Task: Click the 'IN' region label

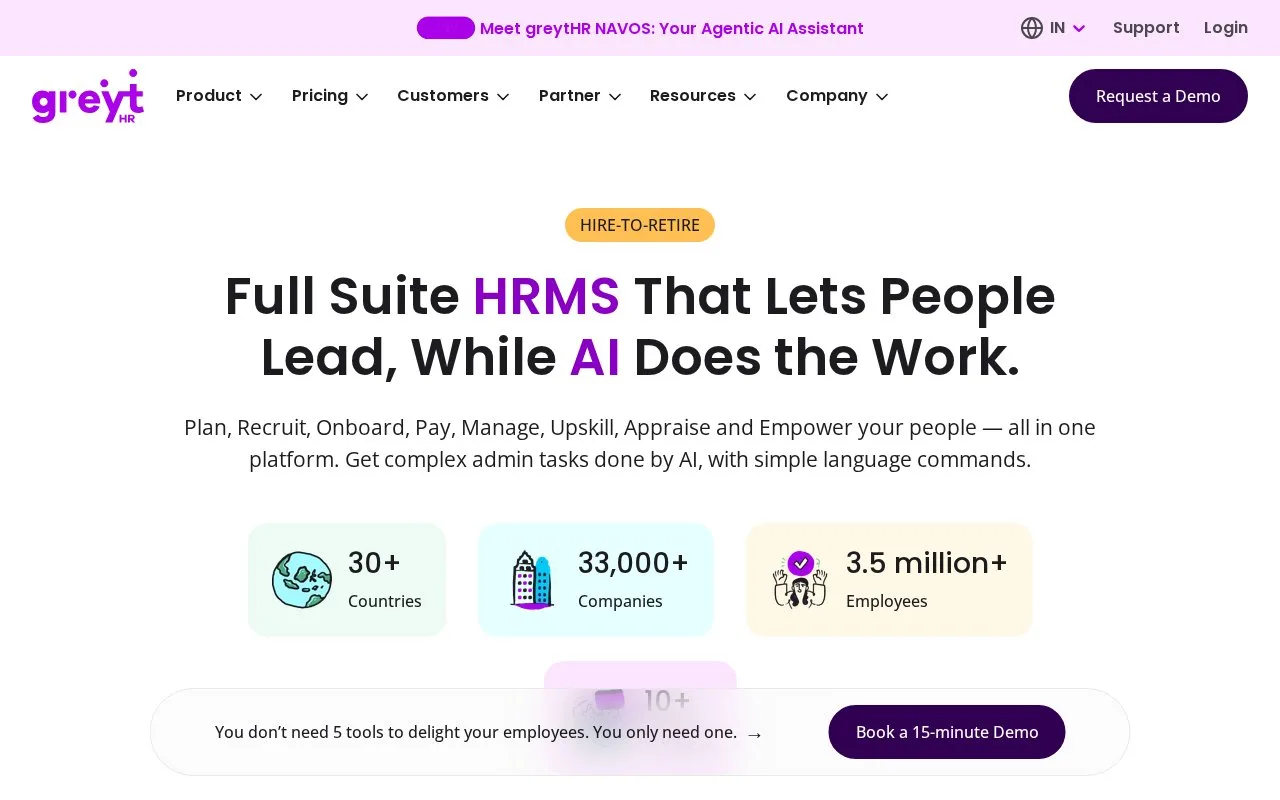Action: pos(1057,28)
